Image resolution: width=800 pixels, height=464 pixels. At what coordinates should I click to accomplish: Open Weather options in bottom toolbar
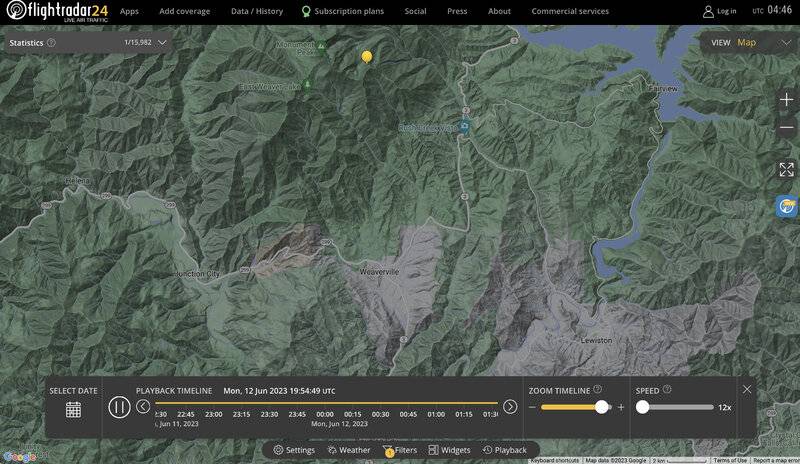click(x=347, y=450)
